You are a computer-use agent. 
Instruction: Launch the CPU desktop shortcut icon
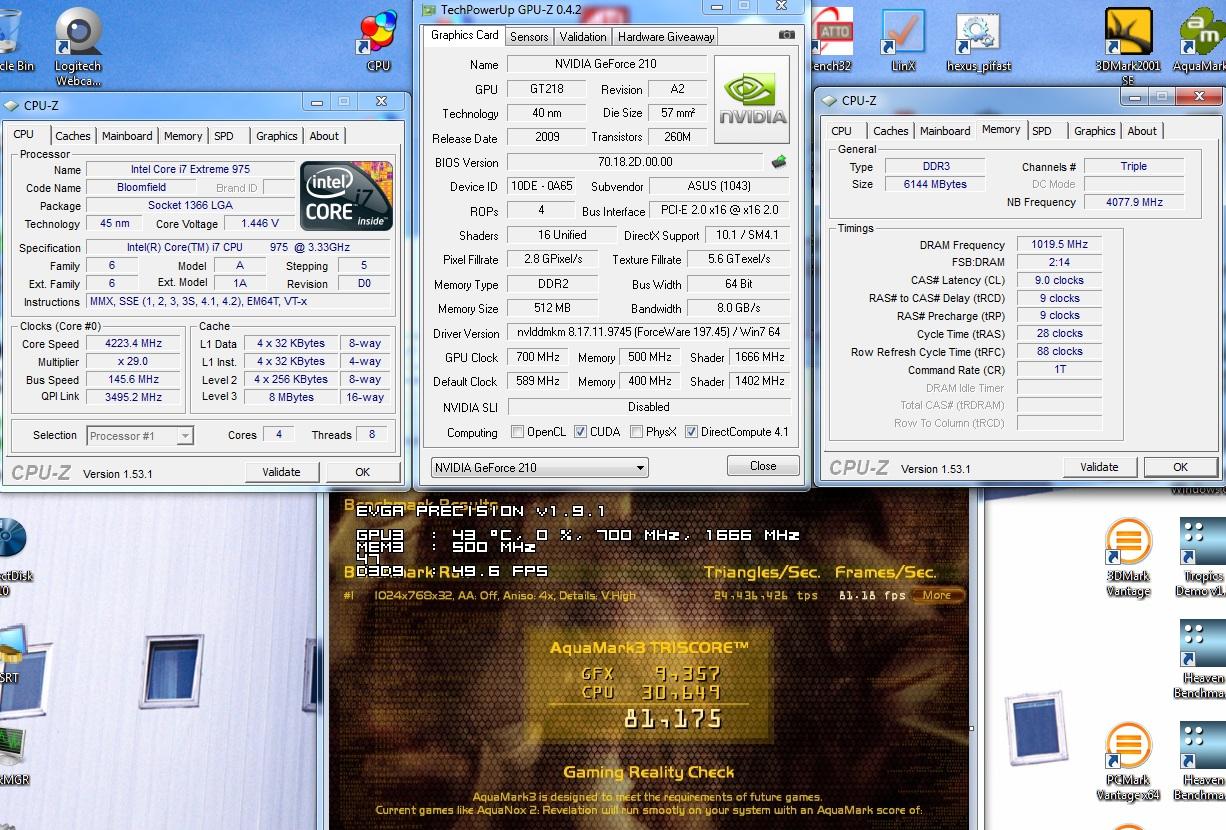[378, 42]
